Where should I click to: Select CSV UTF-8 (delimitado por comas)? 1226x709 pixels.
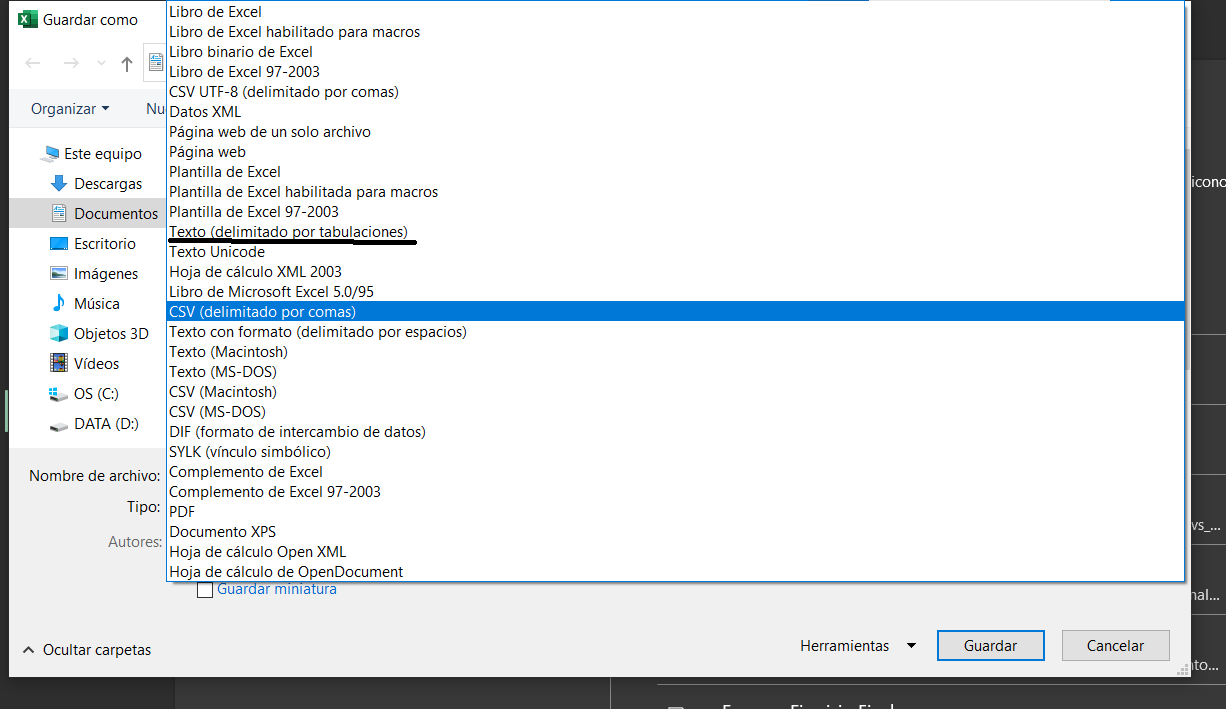[284, 92]
